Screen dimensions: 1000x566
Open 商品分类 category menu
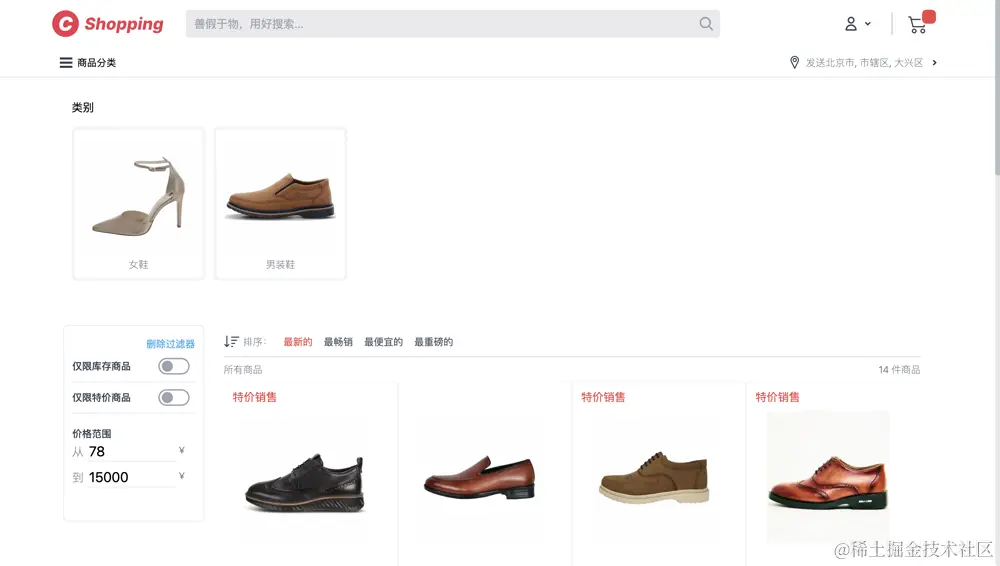pyautogui.click(x=96, y=63)
